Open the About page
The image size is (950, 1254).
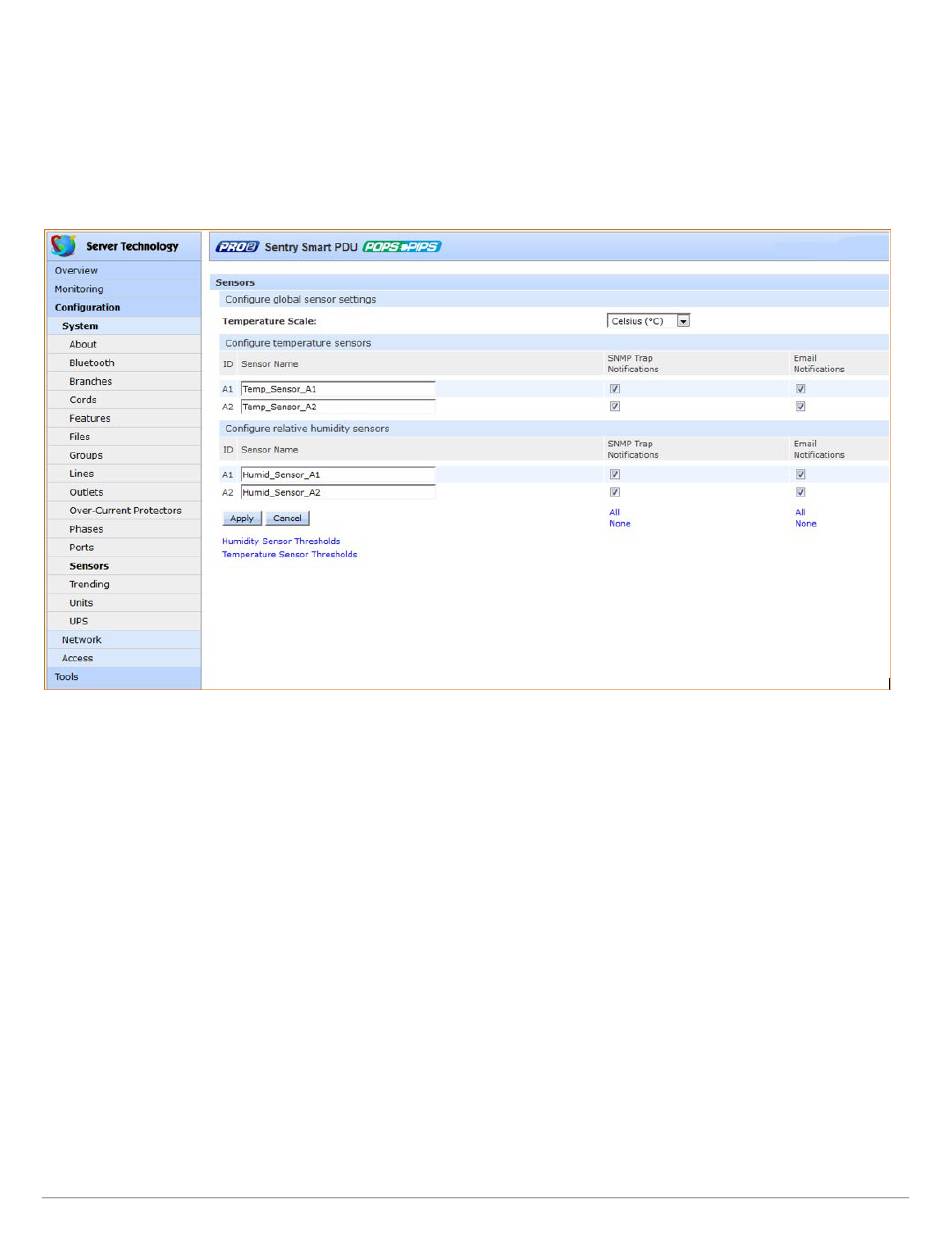click(124, 345)
